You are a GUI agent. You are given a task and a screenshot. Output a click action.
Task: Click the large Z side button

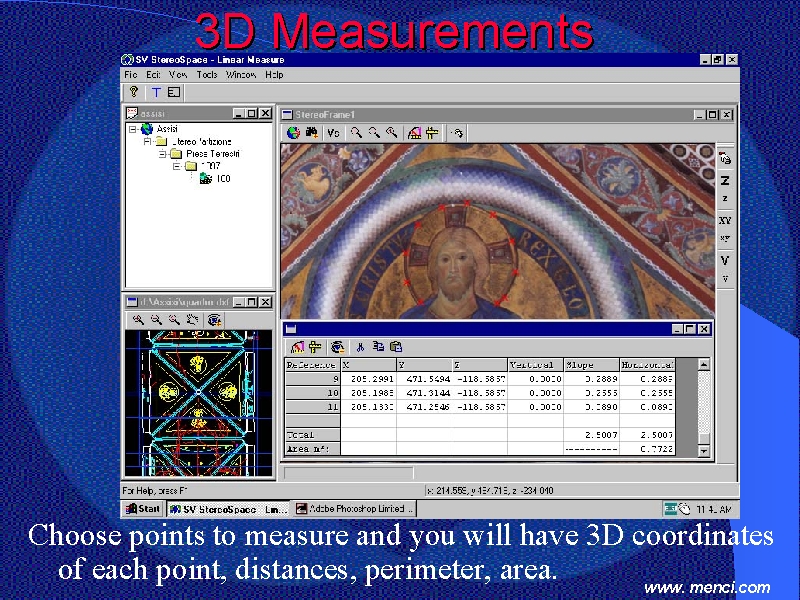(725, 181)
